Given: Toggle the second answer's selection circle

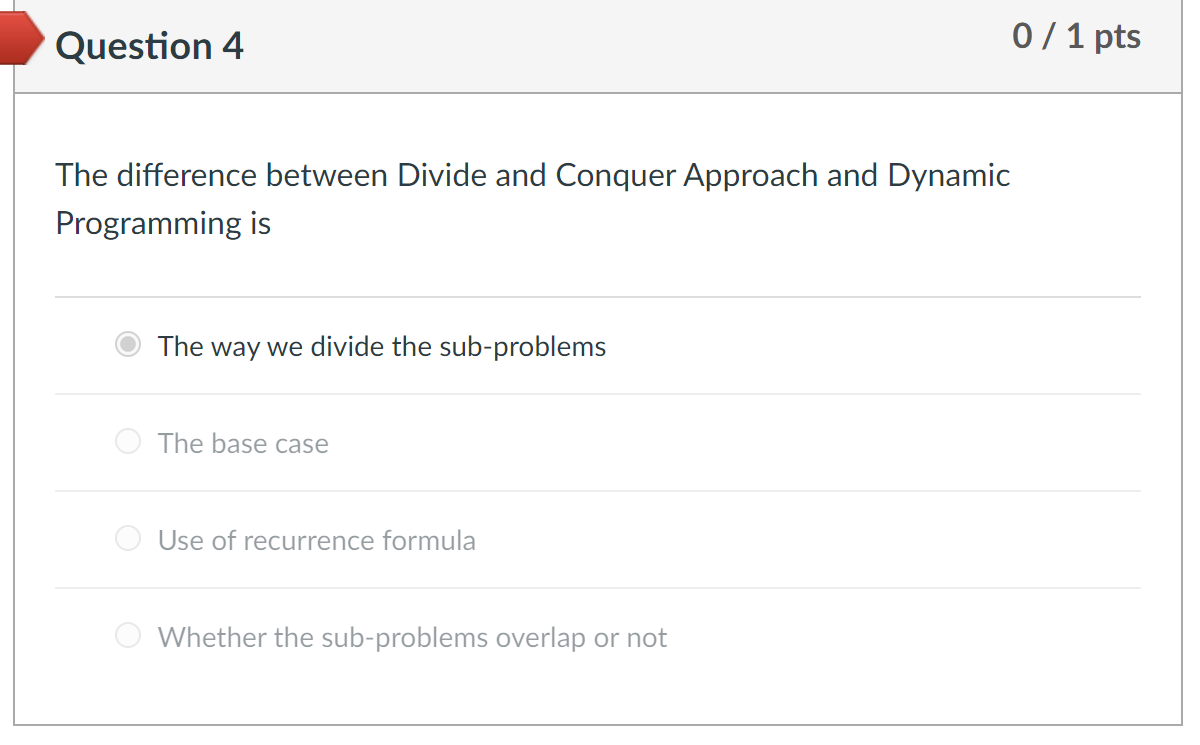Looking at the screenshot, I should pyautogui.click(x=127, y=441).
